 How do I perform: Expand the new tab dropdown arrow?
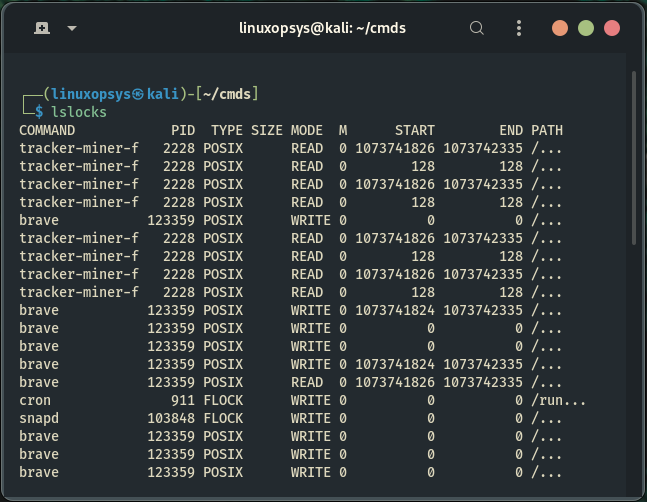(x=72, y=28)
